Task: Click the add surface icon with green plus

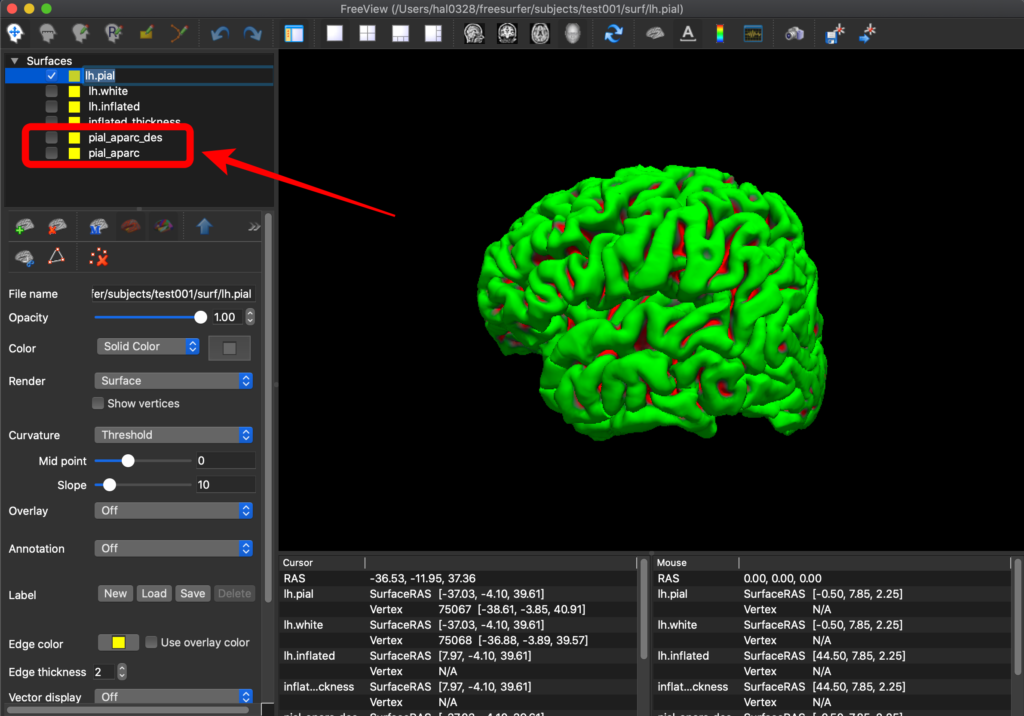Action: click(x=25, y=227)
